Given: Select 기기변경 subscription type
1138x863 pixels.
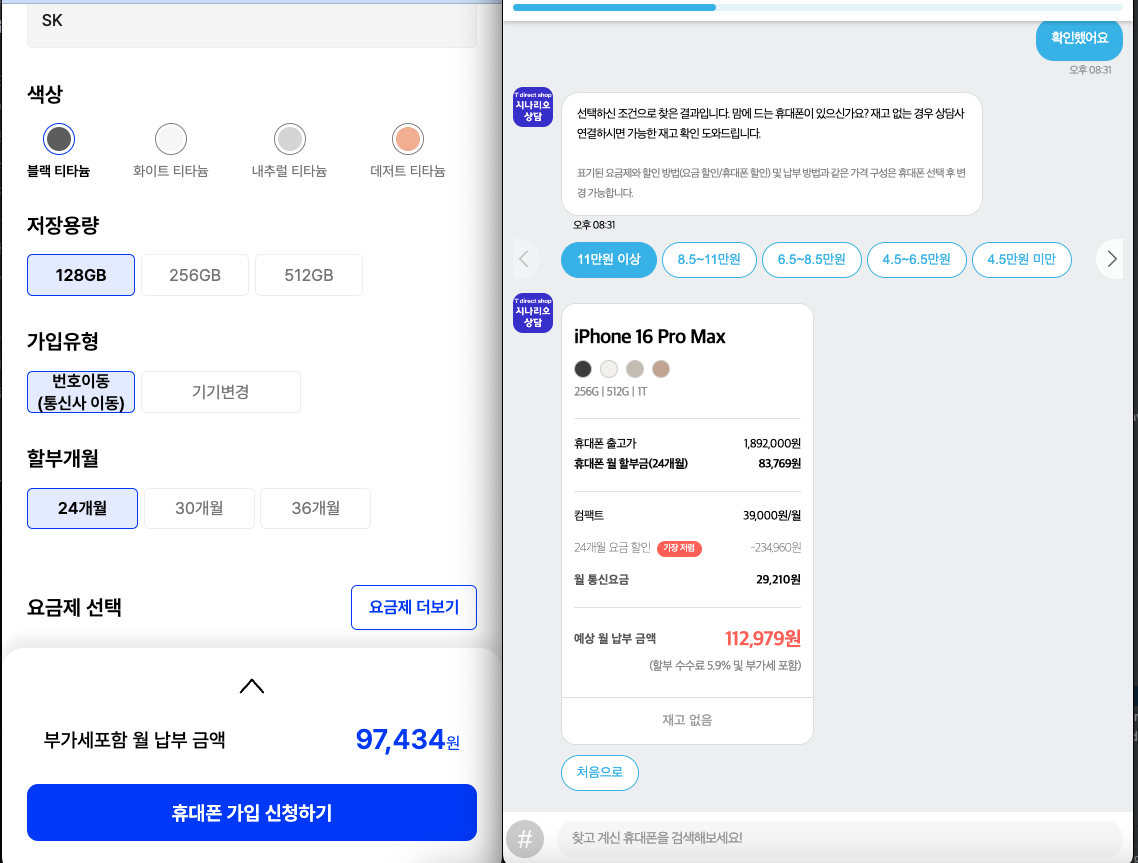Looking at the screenshot, I should pos(221,392).
